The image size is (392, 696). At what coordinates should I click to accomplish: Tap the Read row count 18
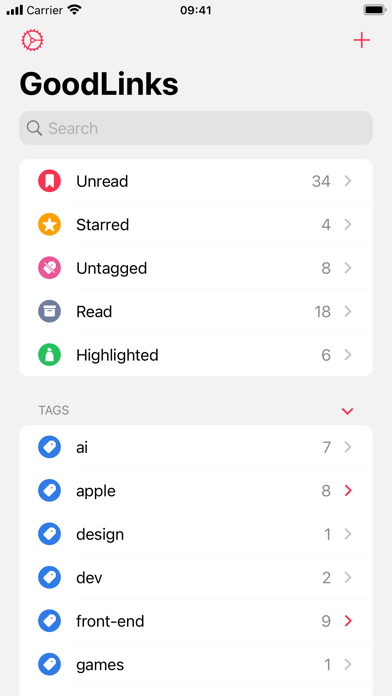323,312
